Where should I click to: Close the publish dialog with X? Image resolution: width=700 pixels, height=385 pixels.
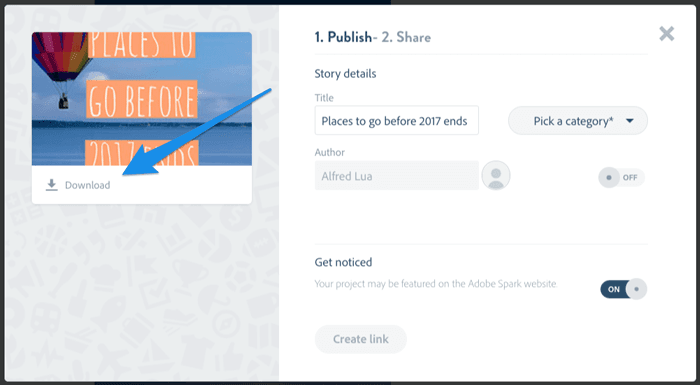click(x=667, y=33)
